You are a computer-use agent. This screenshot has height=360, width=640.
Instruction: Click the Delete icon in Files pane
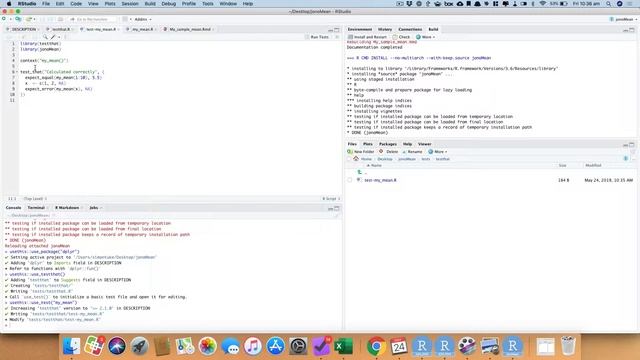[x=381, y=151]
